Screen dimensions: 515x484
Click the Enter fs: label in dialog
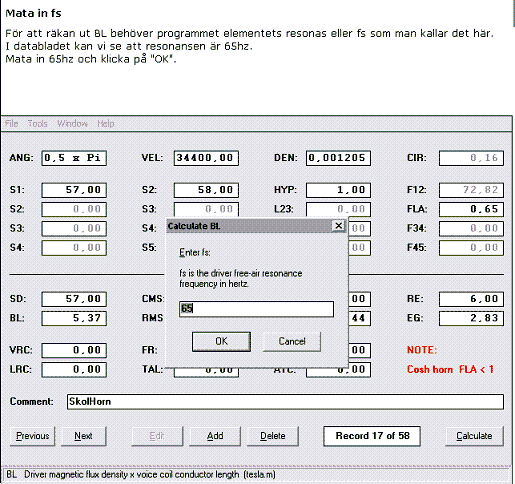point(195,253)
